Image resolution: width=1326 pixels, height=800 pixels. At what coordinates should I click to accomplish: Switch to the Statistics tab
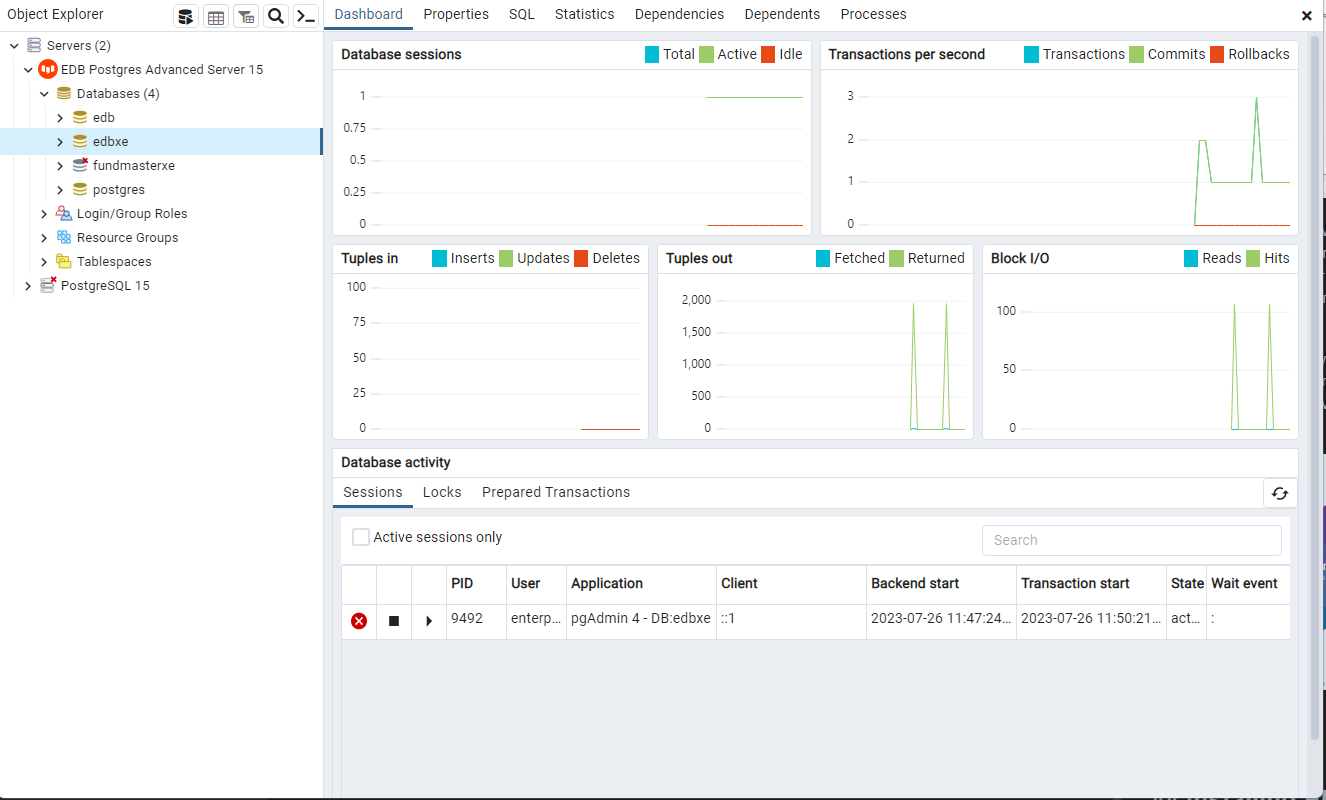pyautogui.click(x=584, y=14)
